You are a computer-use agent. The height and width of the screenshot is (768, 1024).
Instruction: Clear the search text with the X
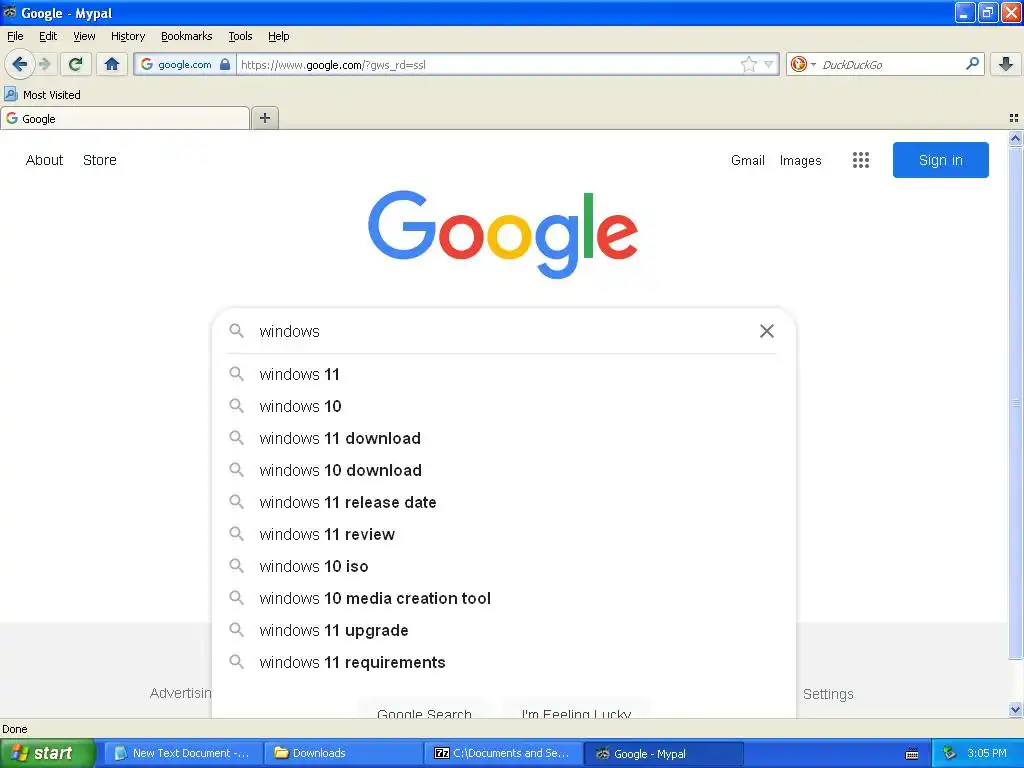click(767, 331)
